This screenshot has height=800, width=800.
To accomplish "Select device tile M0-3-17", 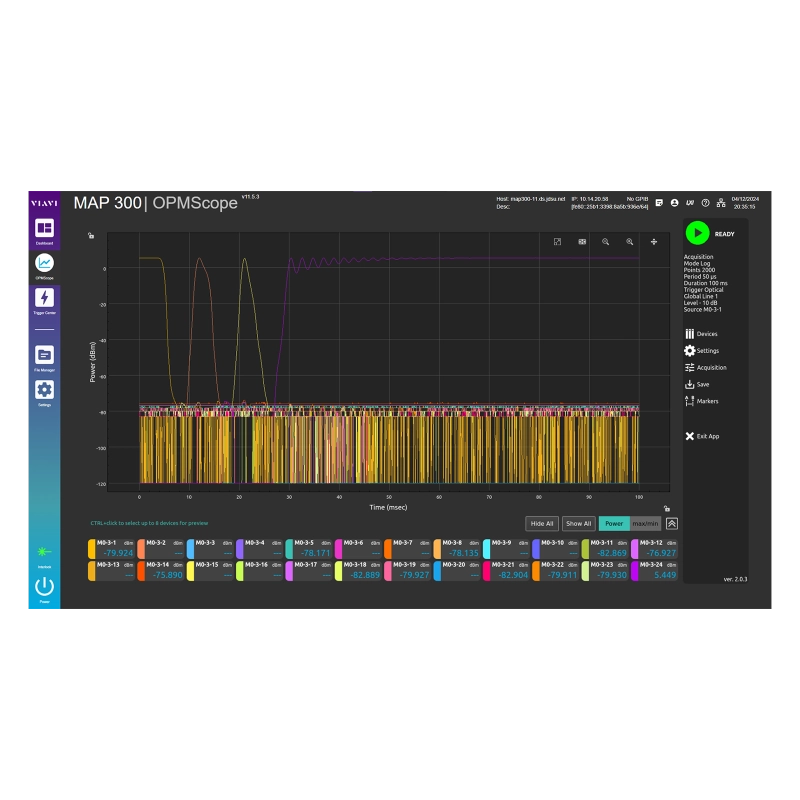I will [308, 570].
